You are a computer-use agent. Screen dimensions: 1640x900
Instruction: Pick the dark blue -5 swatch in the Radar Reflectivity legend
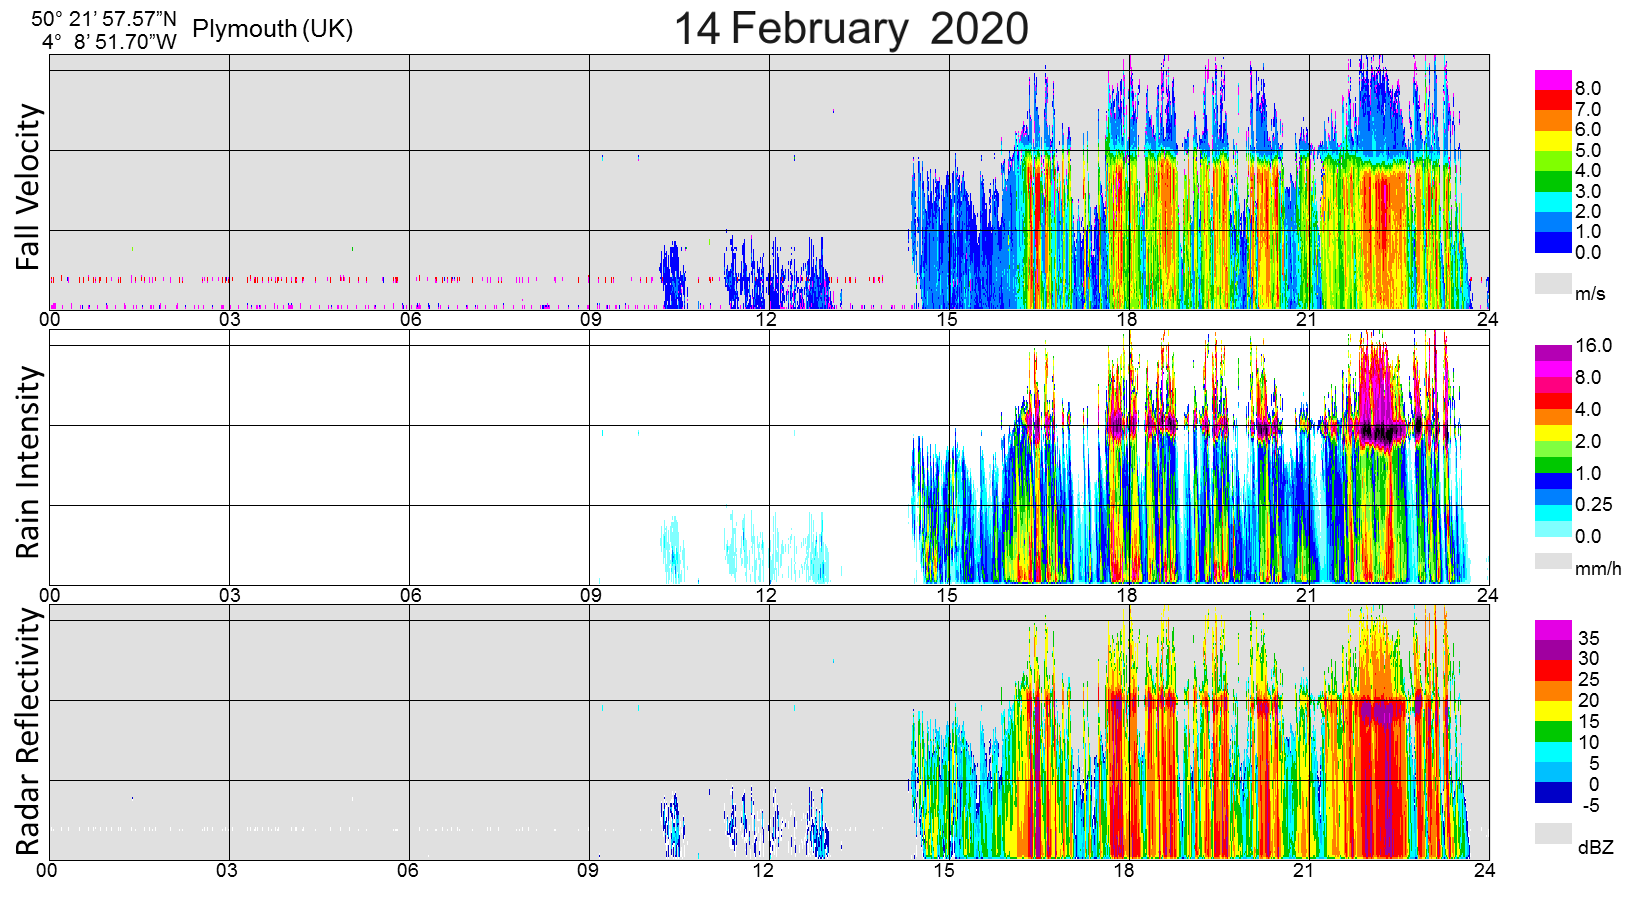pos(1553,793)
